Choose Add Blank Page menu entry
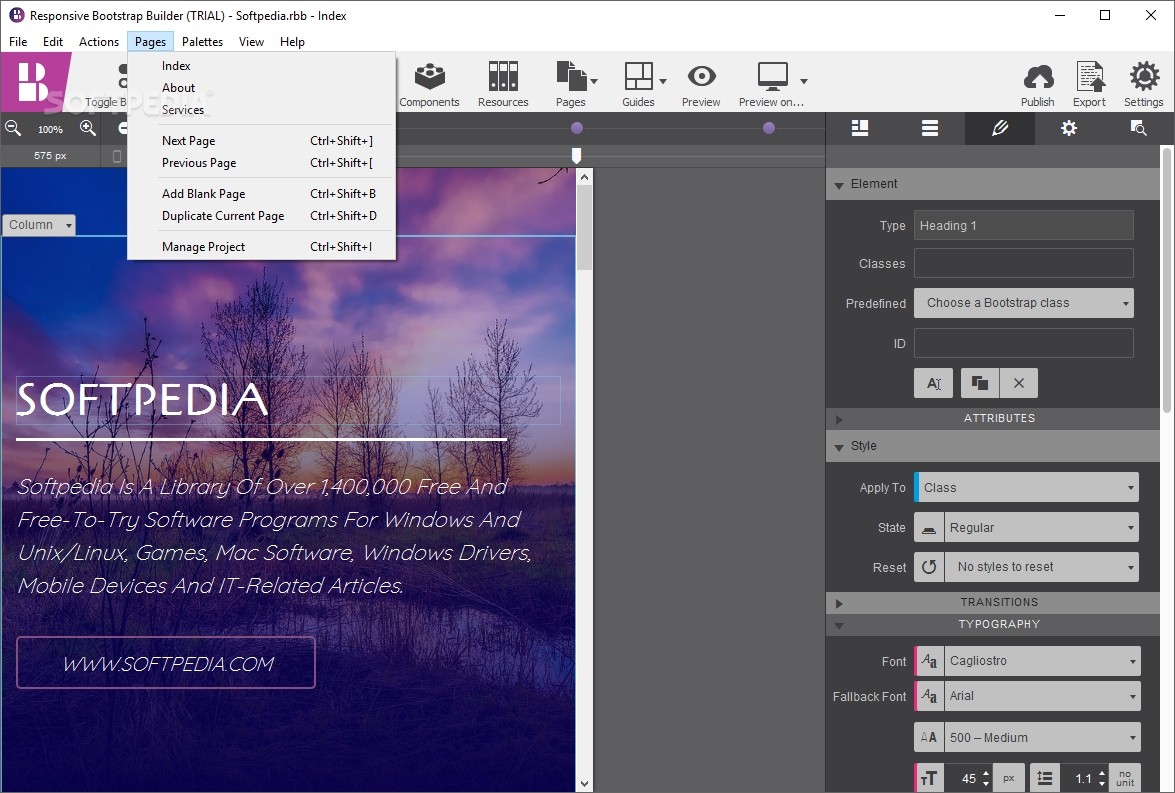The width and height of the screenshot is (1175, 793). pos(261,193)
